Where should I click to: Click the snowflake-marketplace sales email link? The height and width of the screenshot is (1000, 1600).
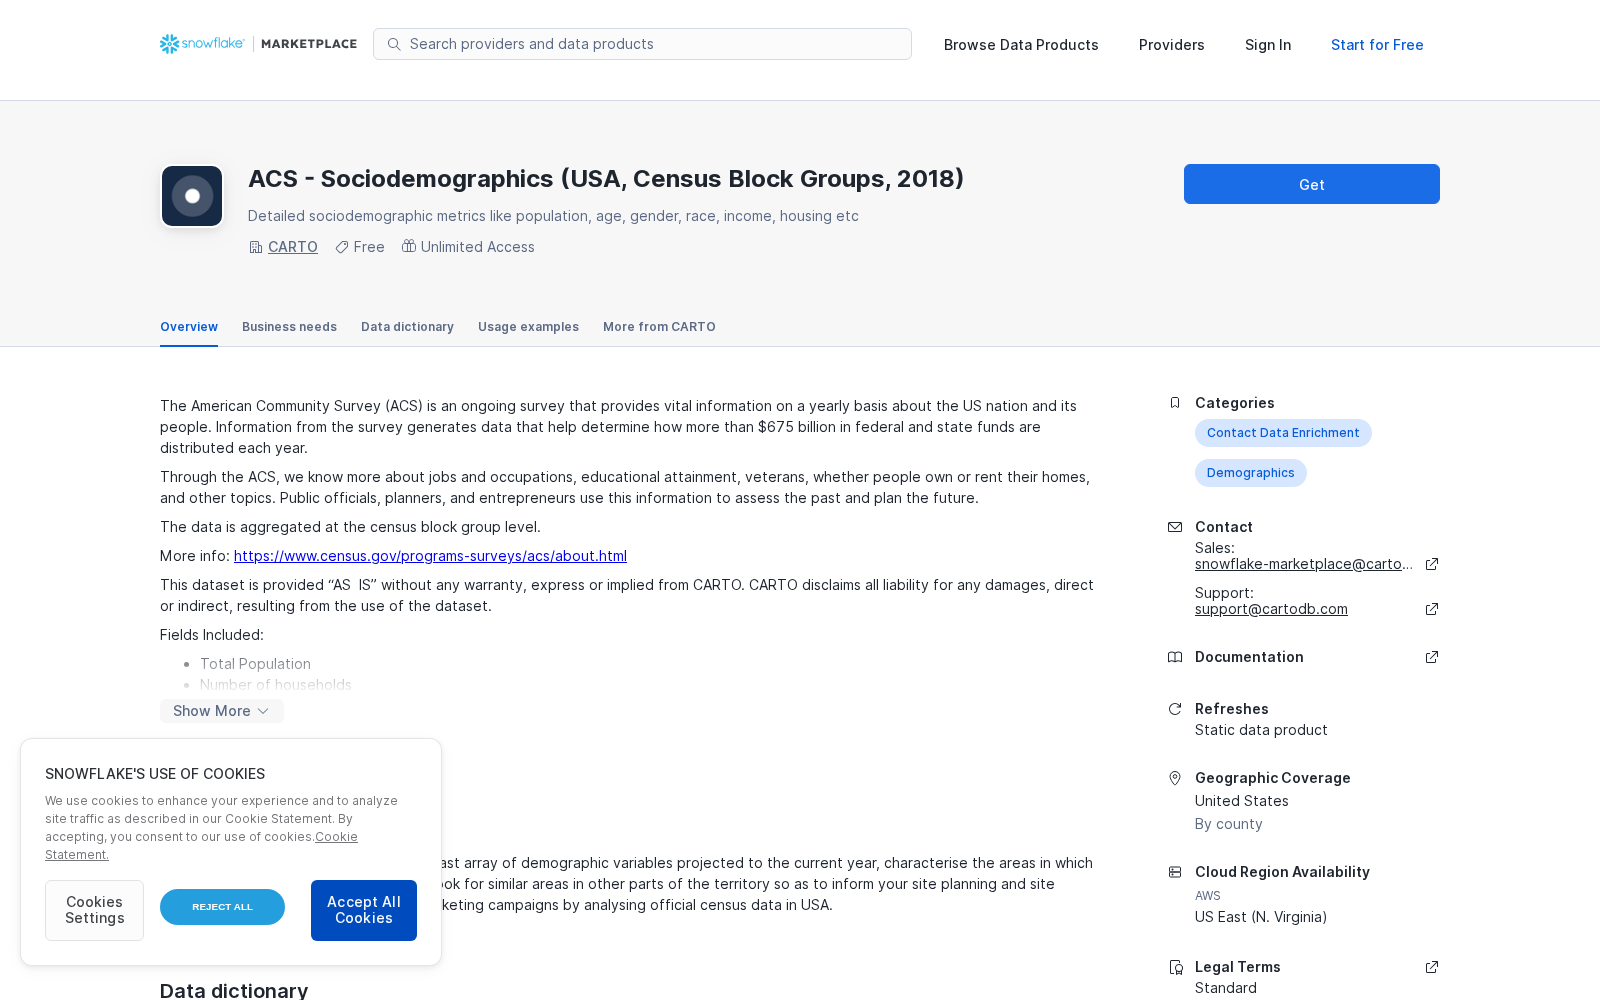click(1304, 564)
